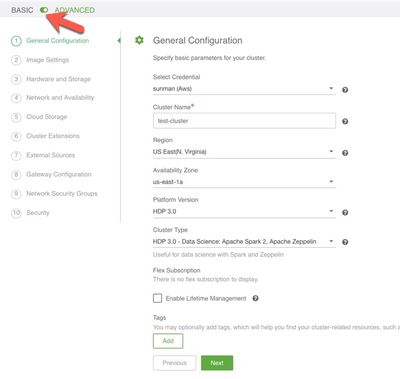The image size is (400, 379).
Task: Click the green gear General Configuration icon
Action: 139,40
